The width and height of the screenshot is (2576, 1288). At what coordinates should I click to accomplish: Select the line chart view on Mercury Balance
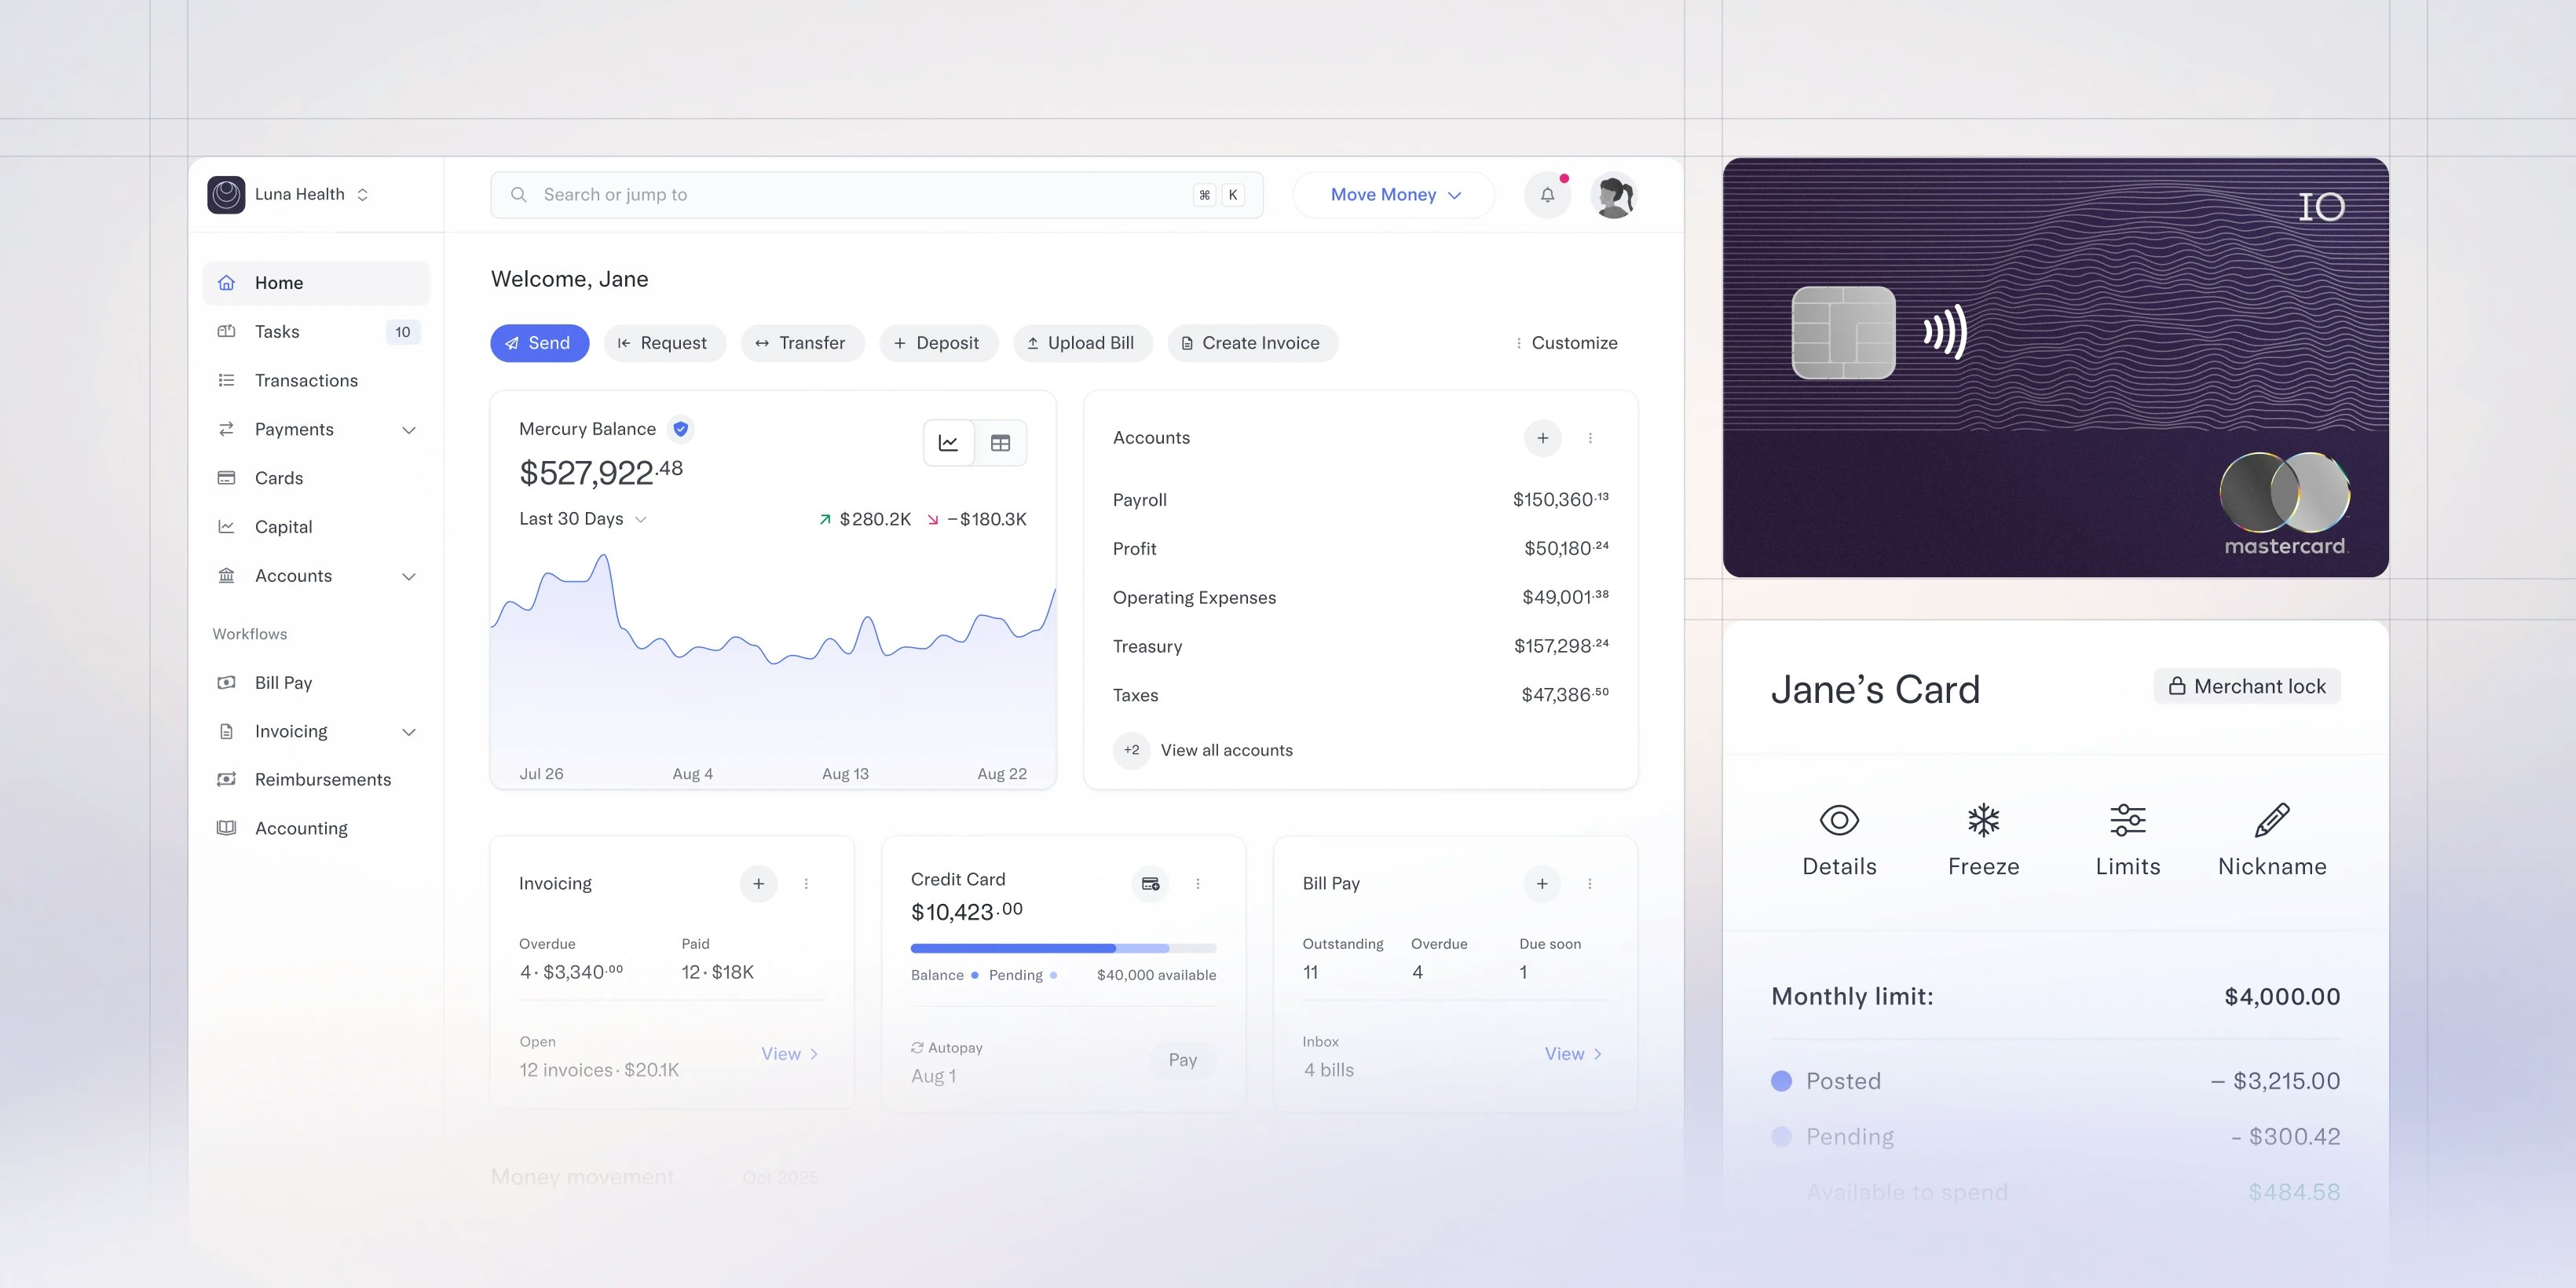coord(948,442)
